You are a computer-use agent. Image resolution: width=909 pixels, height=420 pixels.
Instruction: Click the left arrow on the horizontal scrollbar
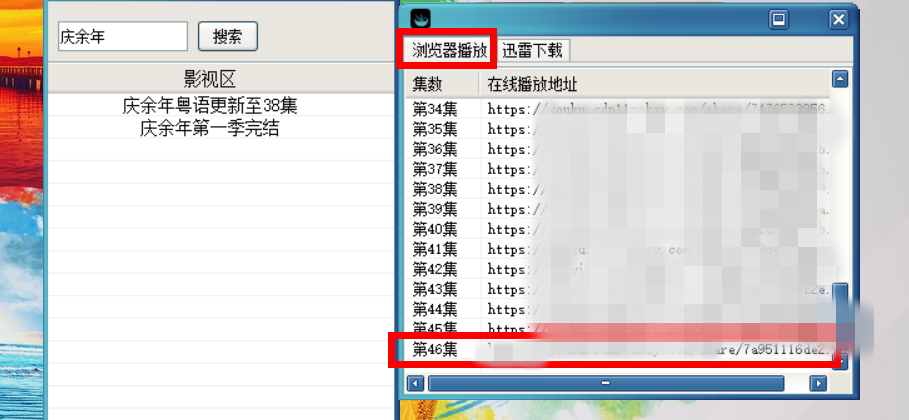416,383
